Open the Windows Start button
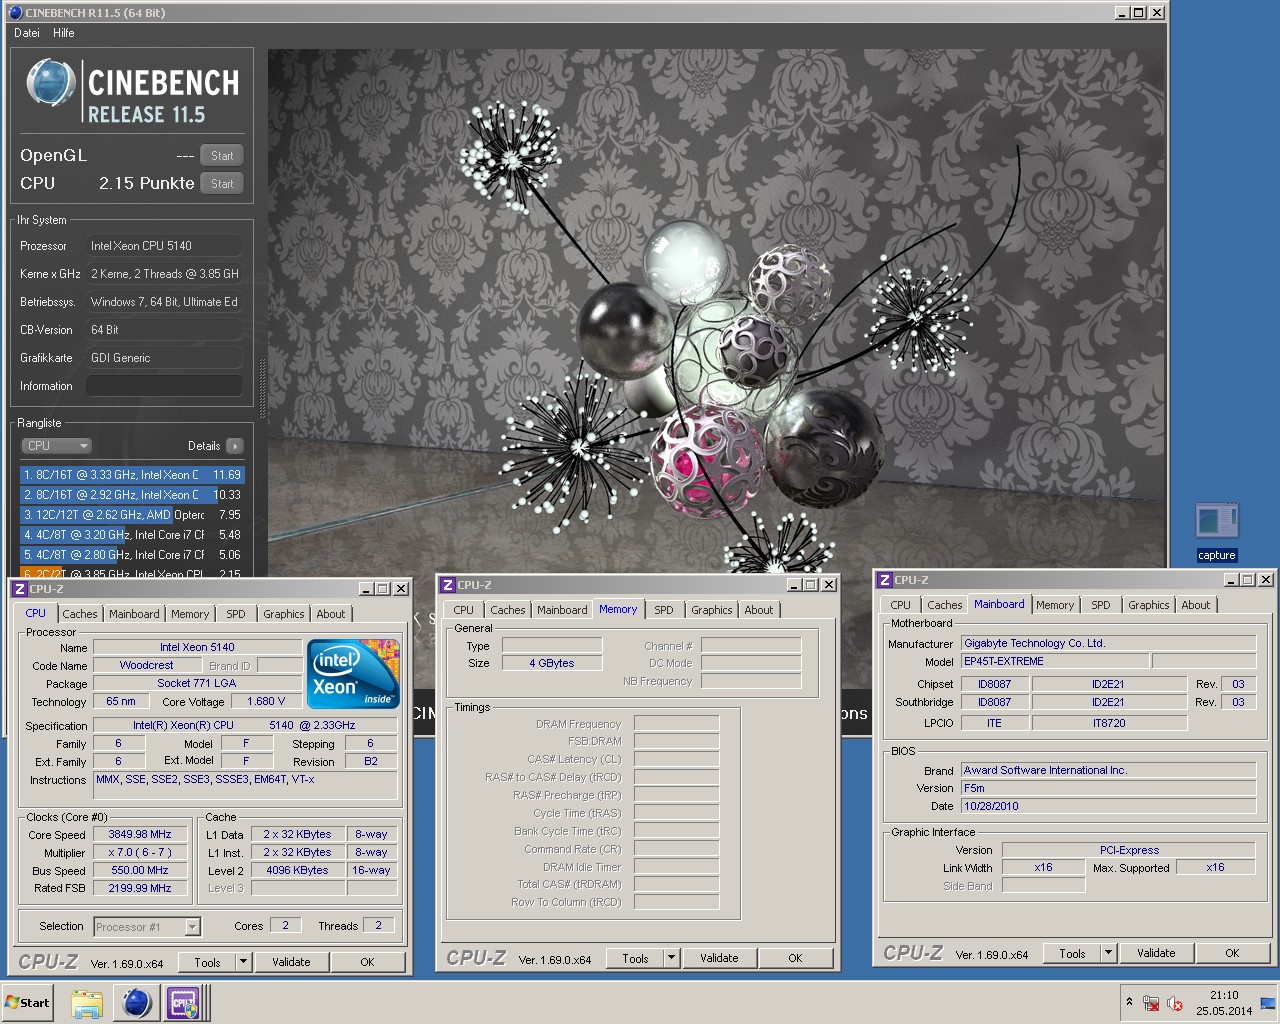1280x1024 pixels. [x=28, y=1002]
